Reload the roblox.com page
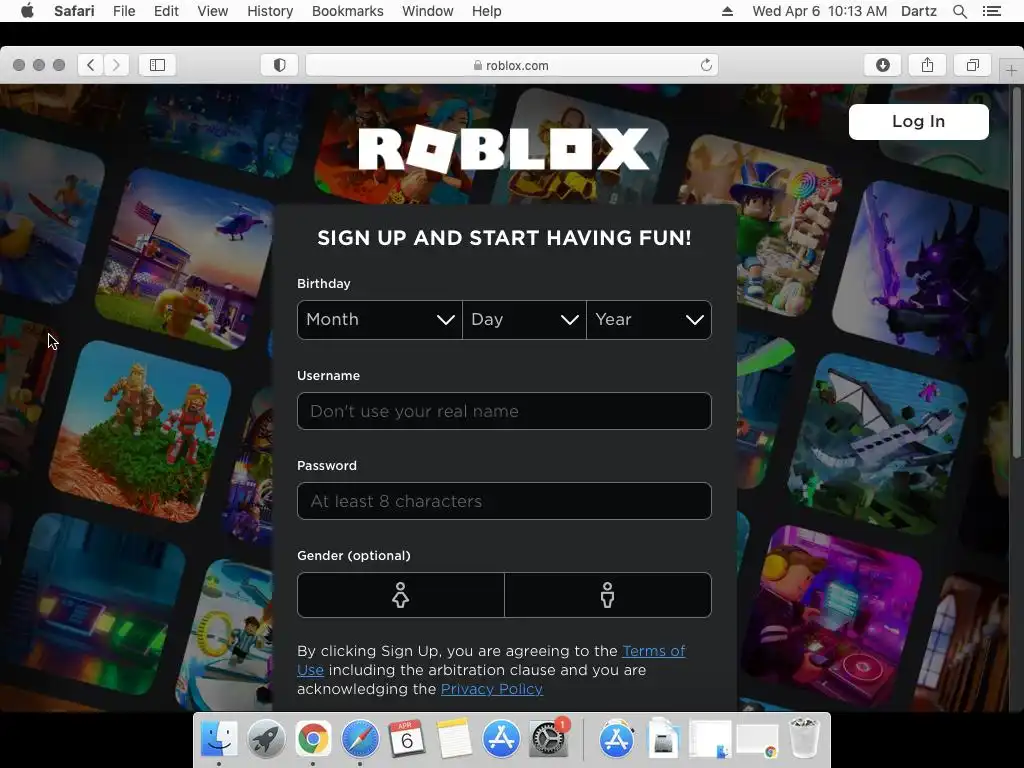1024x768 pixels. pos(706,65)
